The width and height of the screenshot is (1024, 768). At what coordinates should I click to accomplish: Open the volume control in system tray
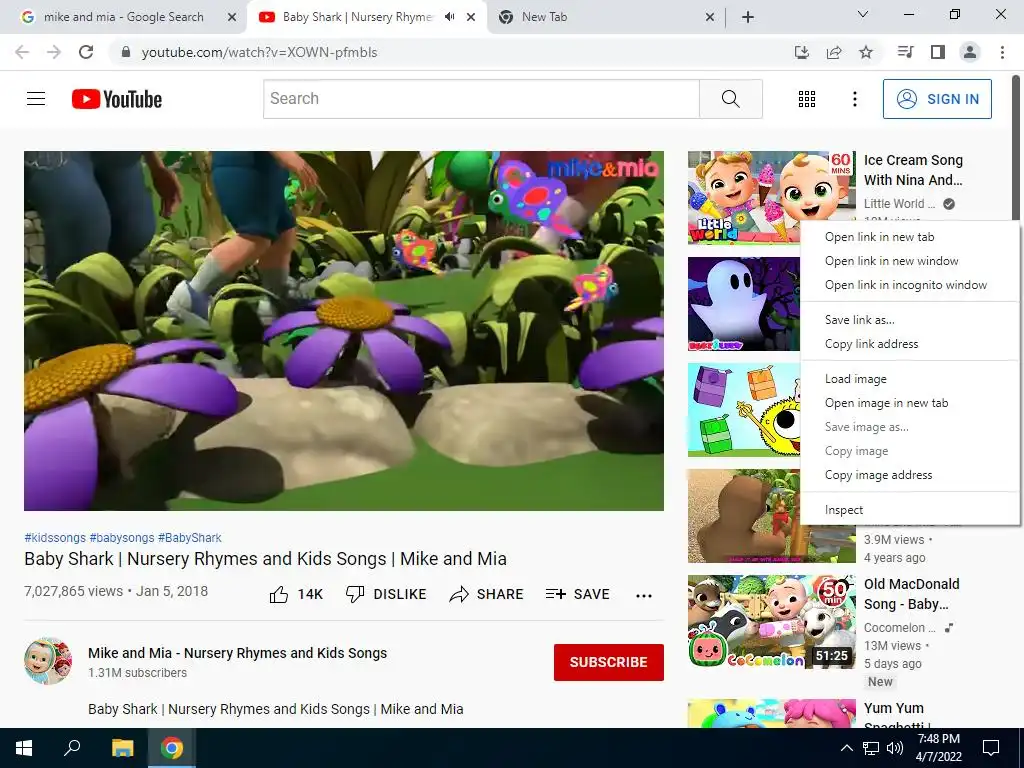pyautogui.click(x=895, y=748)
